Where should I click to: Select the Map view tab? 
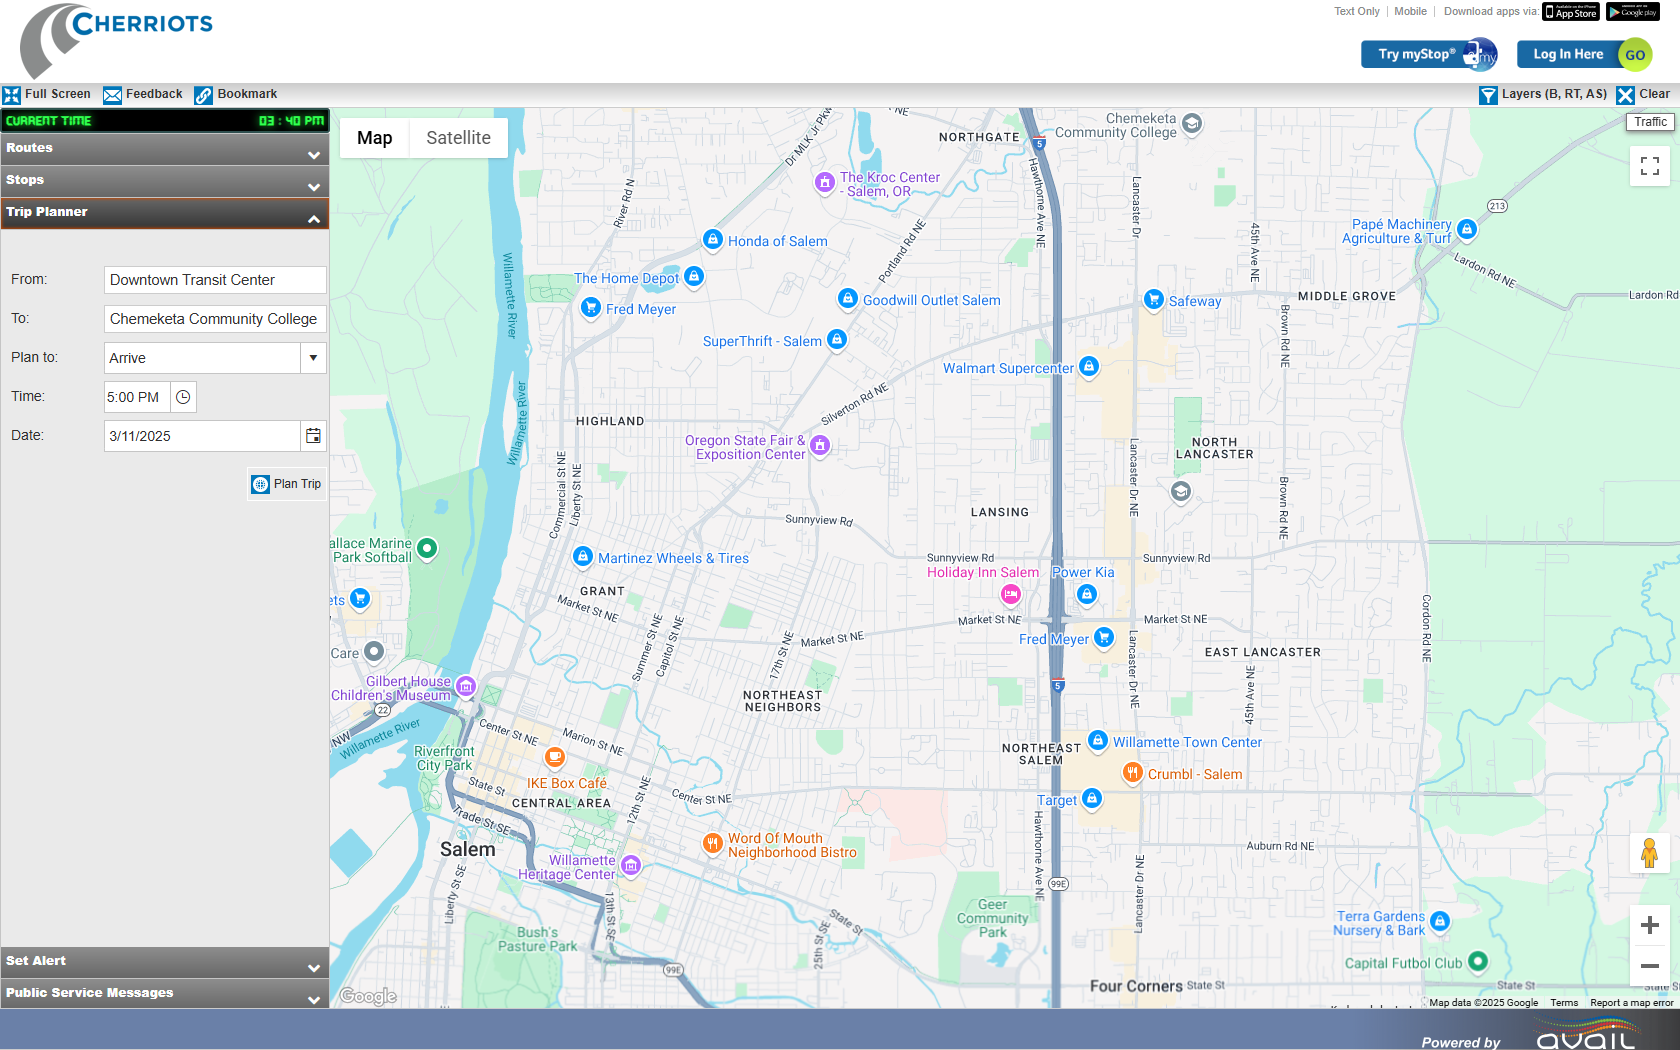pos(374,138)
